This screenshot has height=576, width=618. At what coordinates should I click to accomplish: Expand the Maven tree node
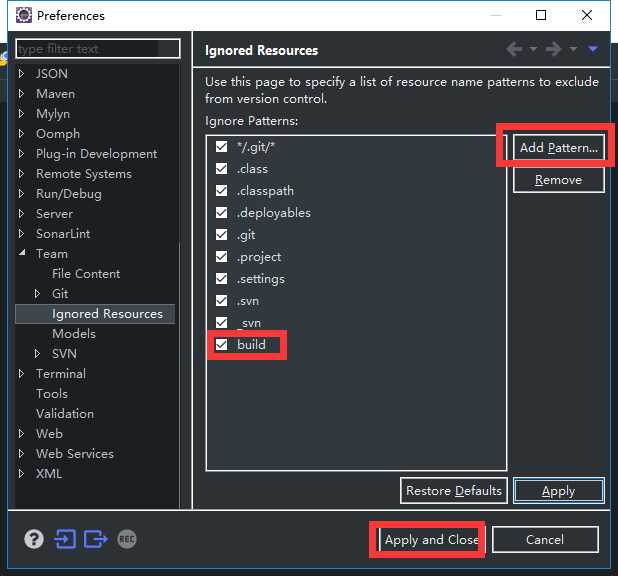click(21, 93)
